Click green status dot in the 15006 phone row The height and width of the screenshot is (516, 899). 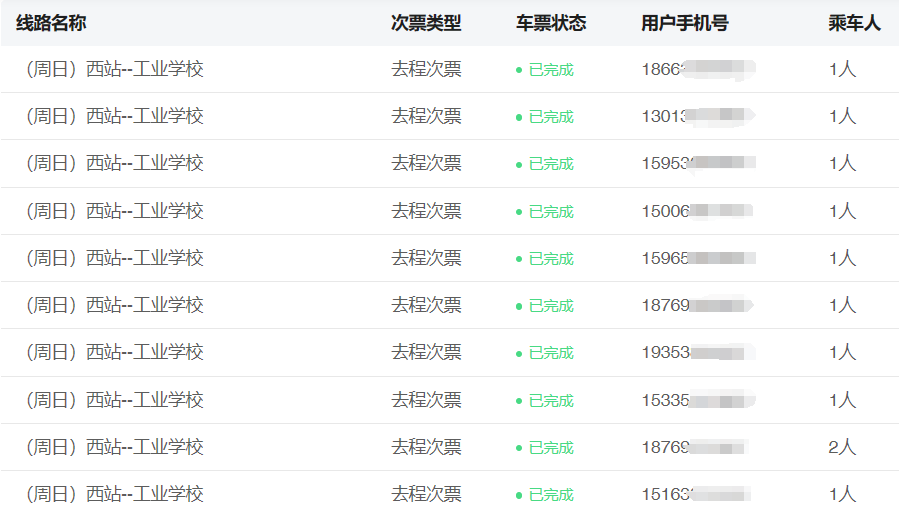tap(519, 212)
